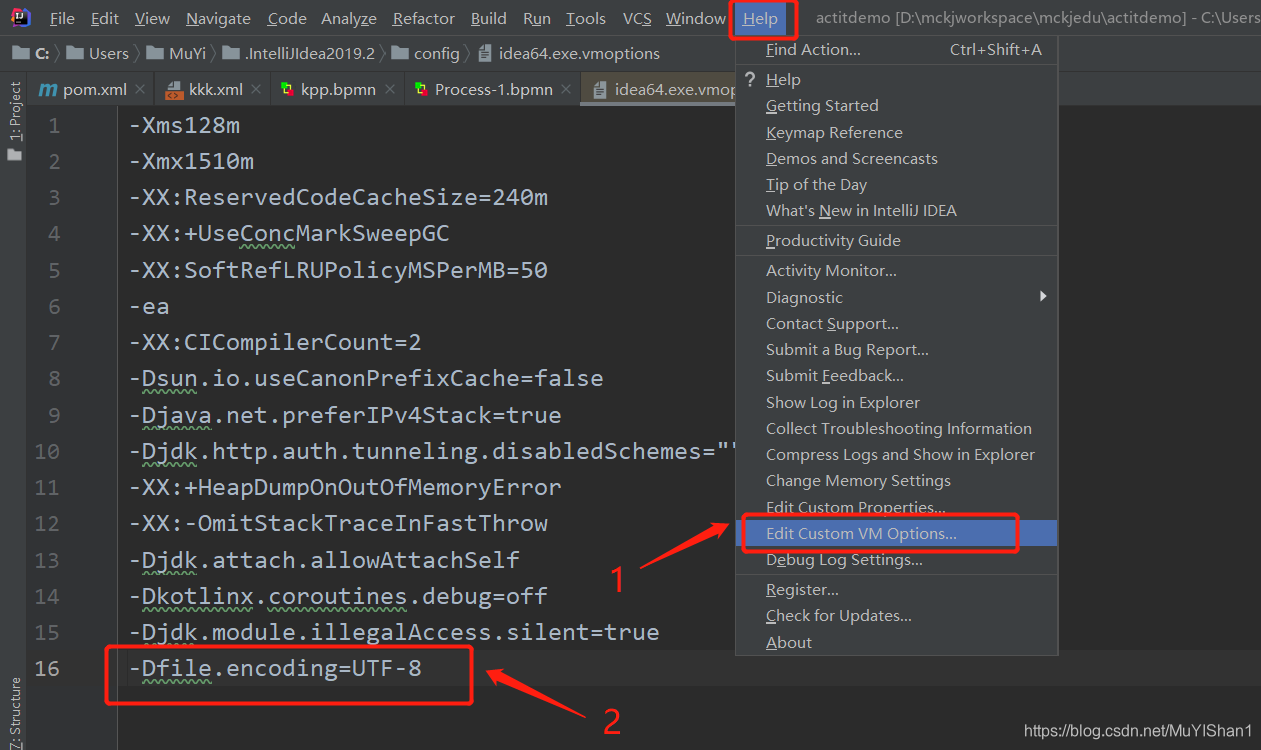1261x750 pixels.
Task: Place cursor on -Xmx1510m line
Action: point(191,161)
